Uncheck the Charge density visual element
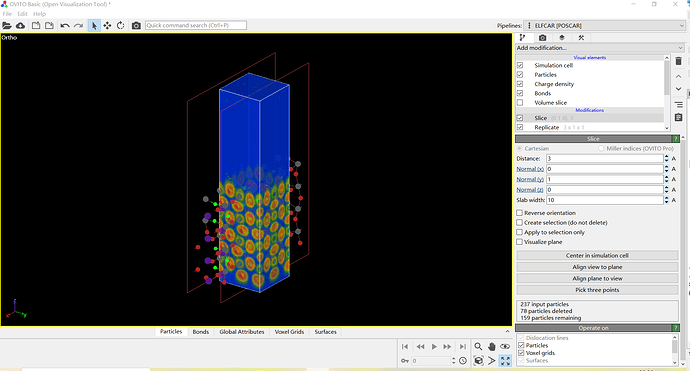690x371 pixels. click(x=520, y=84)
